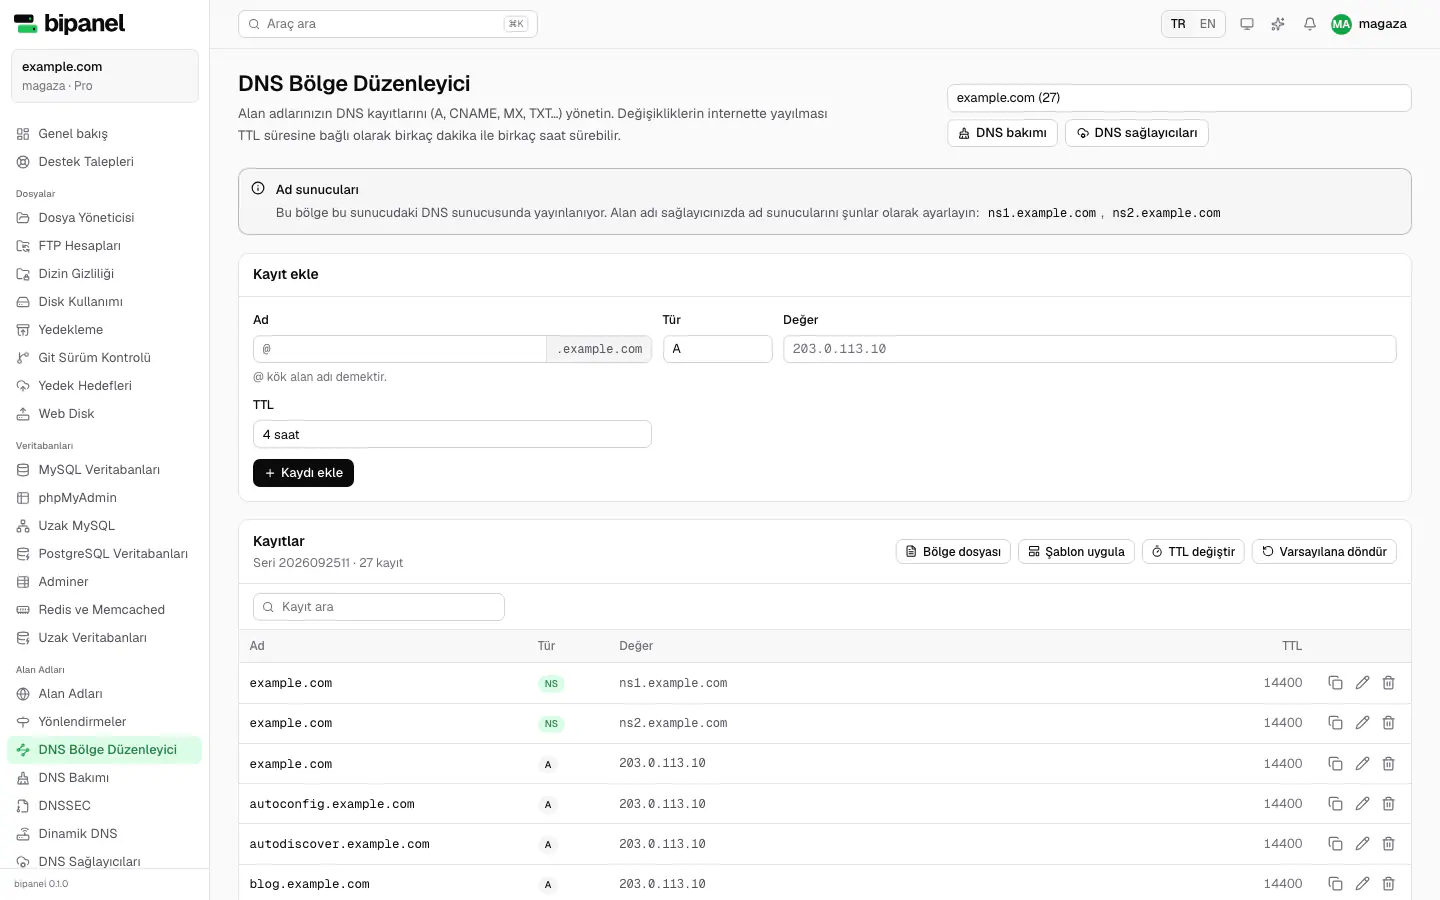Viewport: 1440px width, 900px height.
Task: Copy the blog.example.com record
Action: [1335, 884]
